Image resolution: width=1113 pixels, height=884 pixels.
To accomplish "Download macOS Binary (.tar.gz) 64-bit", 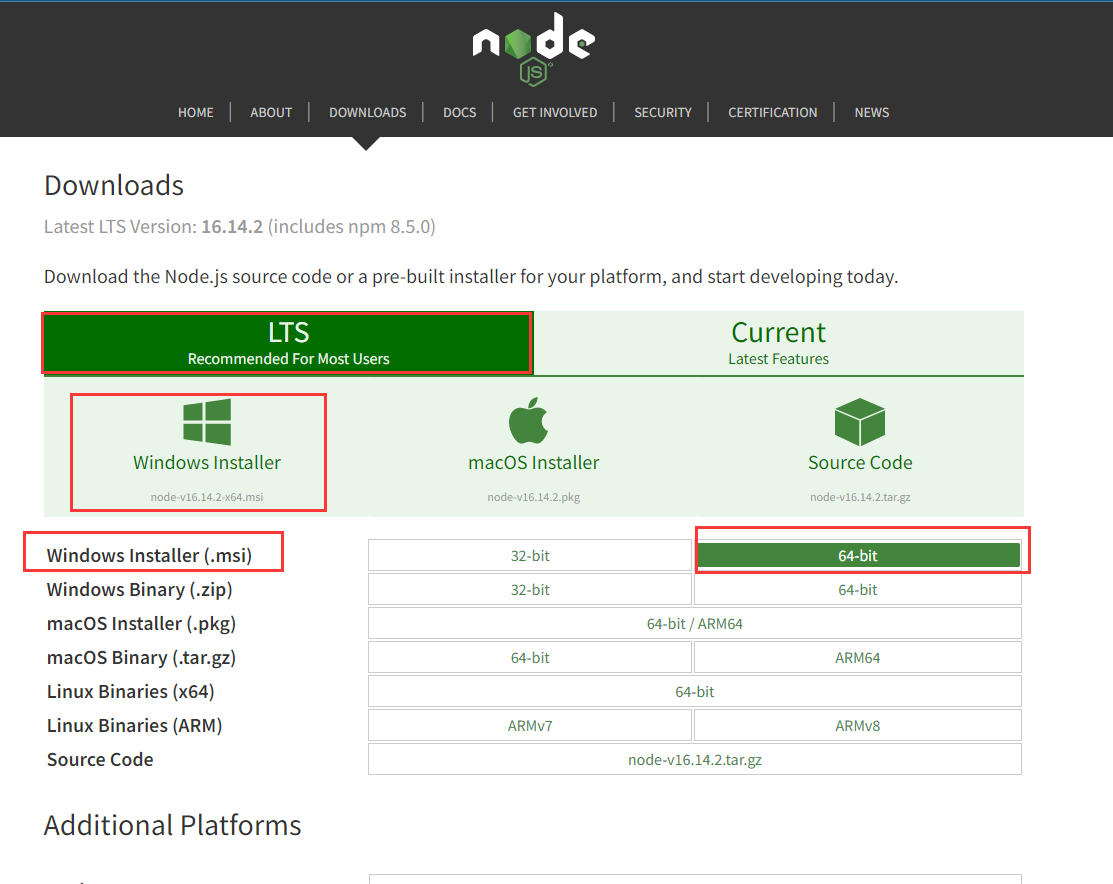I will tap(530, 657).
